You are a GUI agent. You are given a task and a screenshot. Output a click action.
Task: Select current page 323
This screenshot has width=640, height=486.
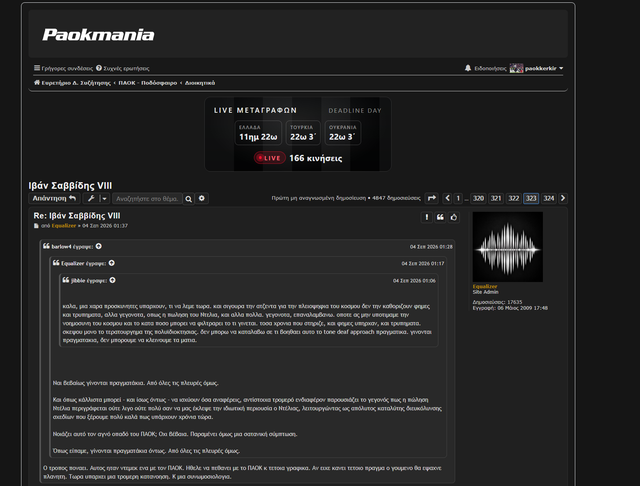[531, 198]
